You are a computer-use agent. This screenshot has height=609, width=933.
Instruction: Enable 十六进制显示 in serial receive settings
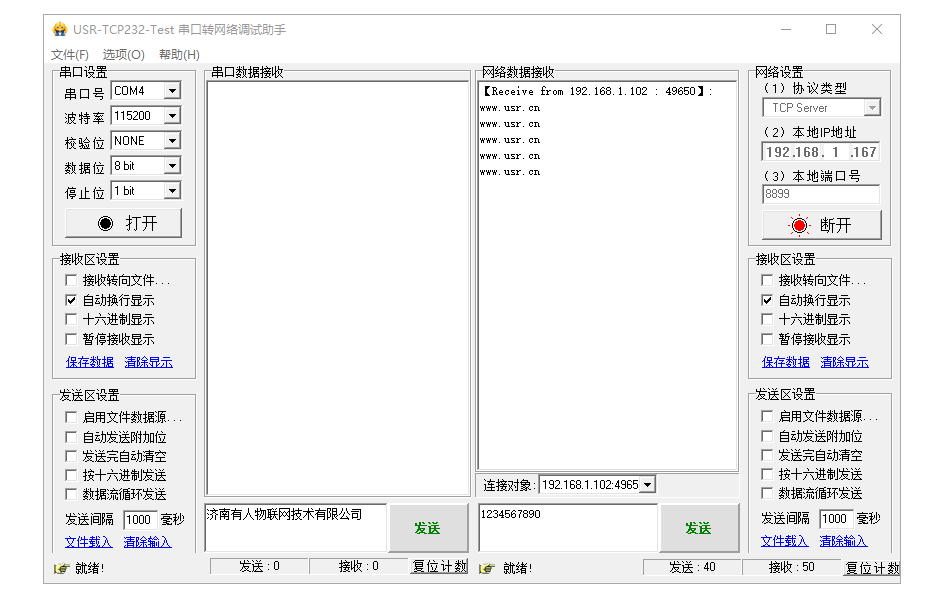point(71,319)
